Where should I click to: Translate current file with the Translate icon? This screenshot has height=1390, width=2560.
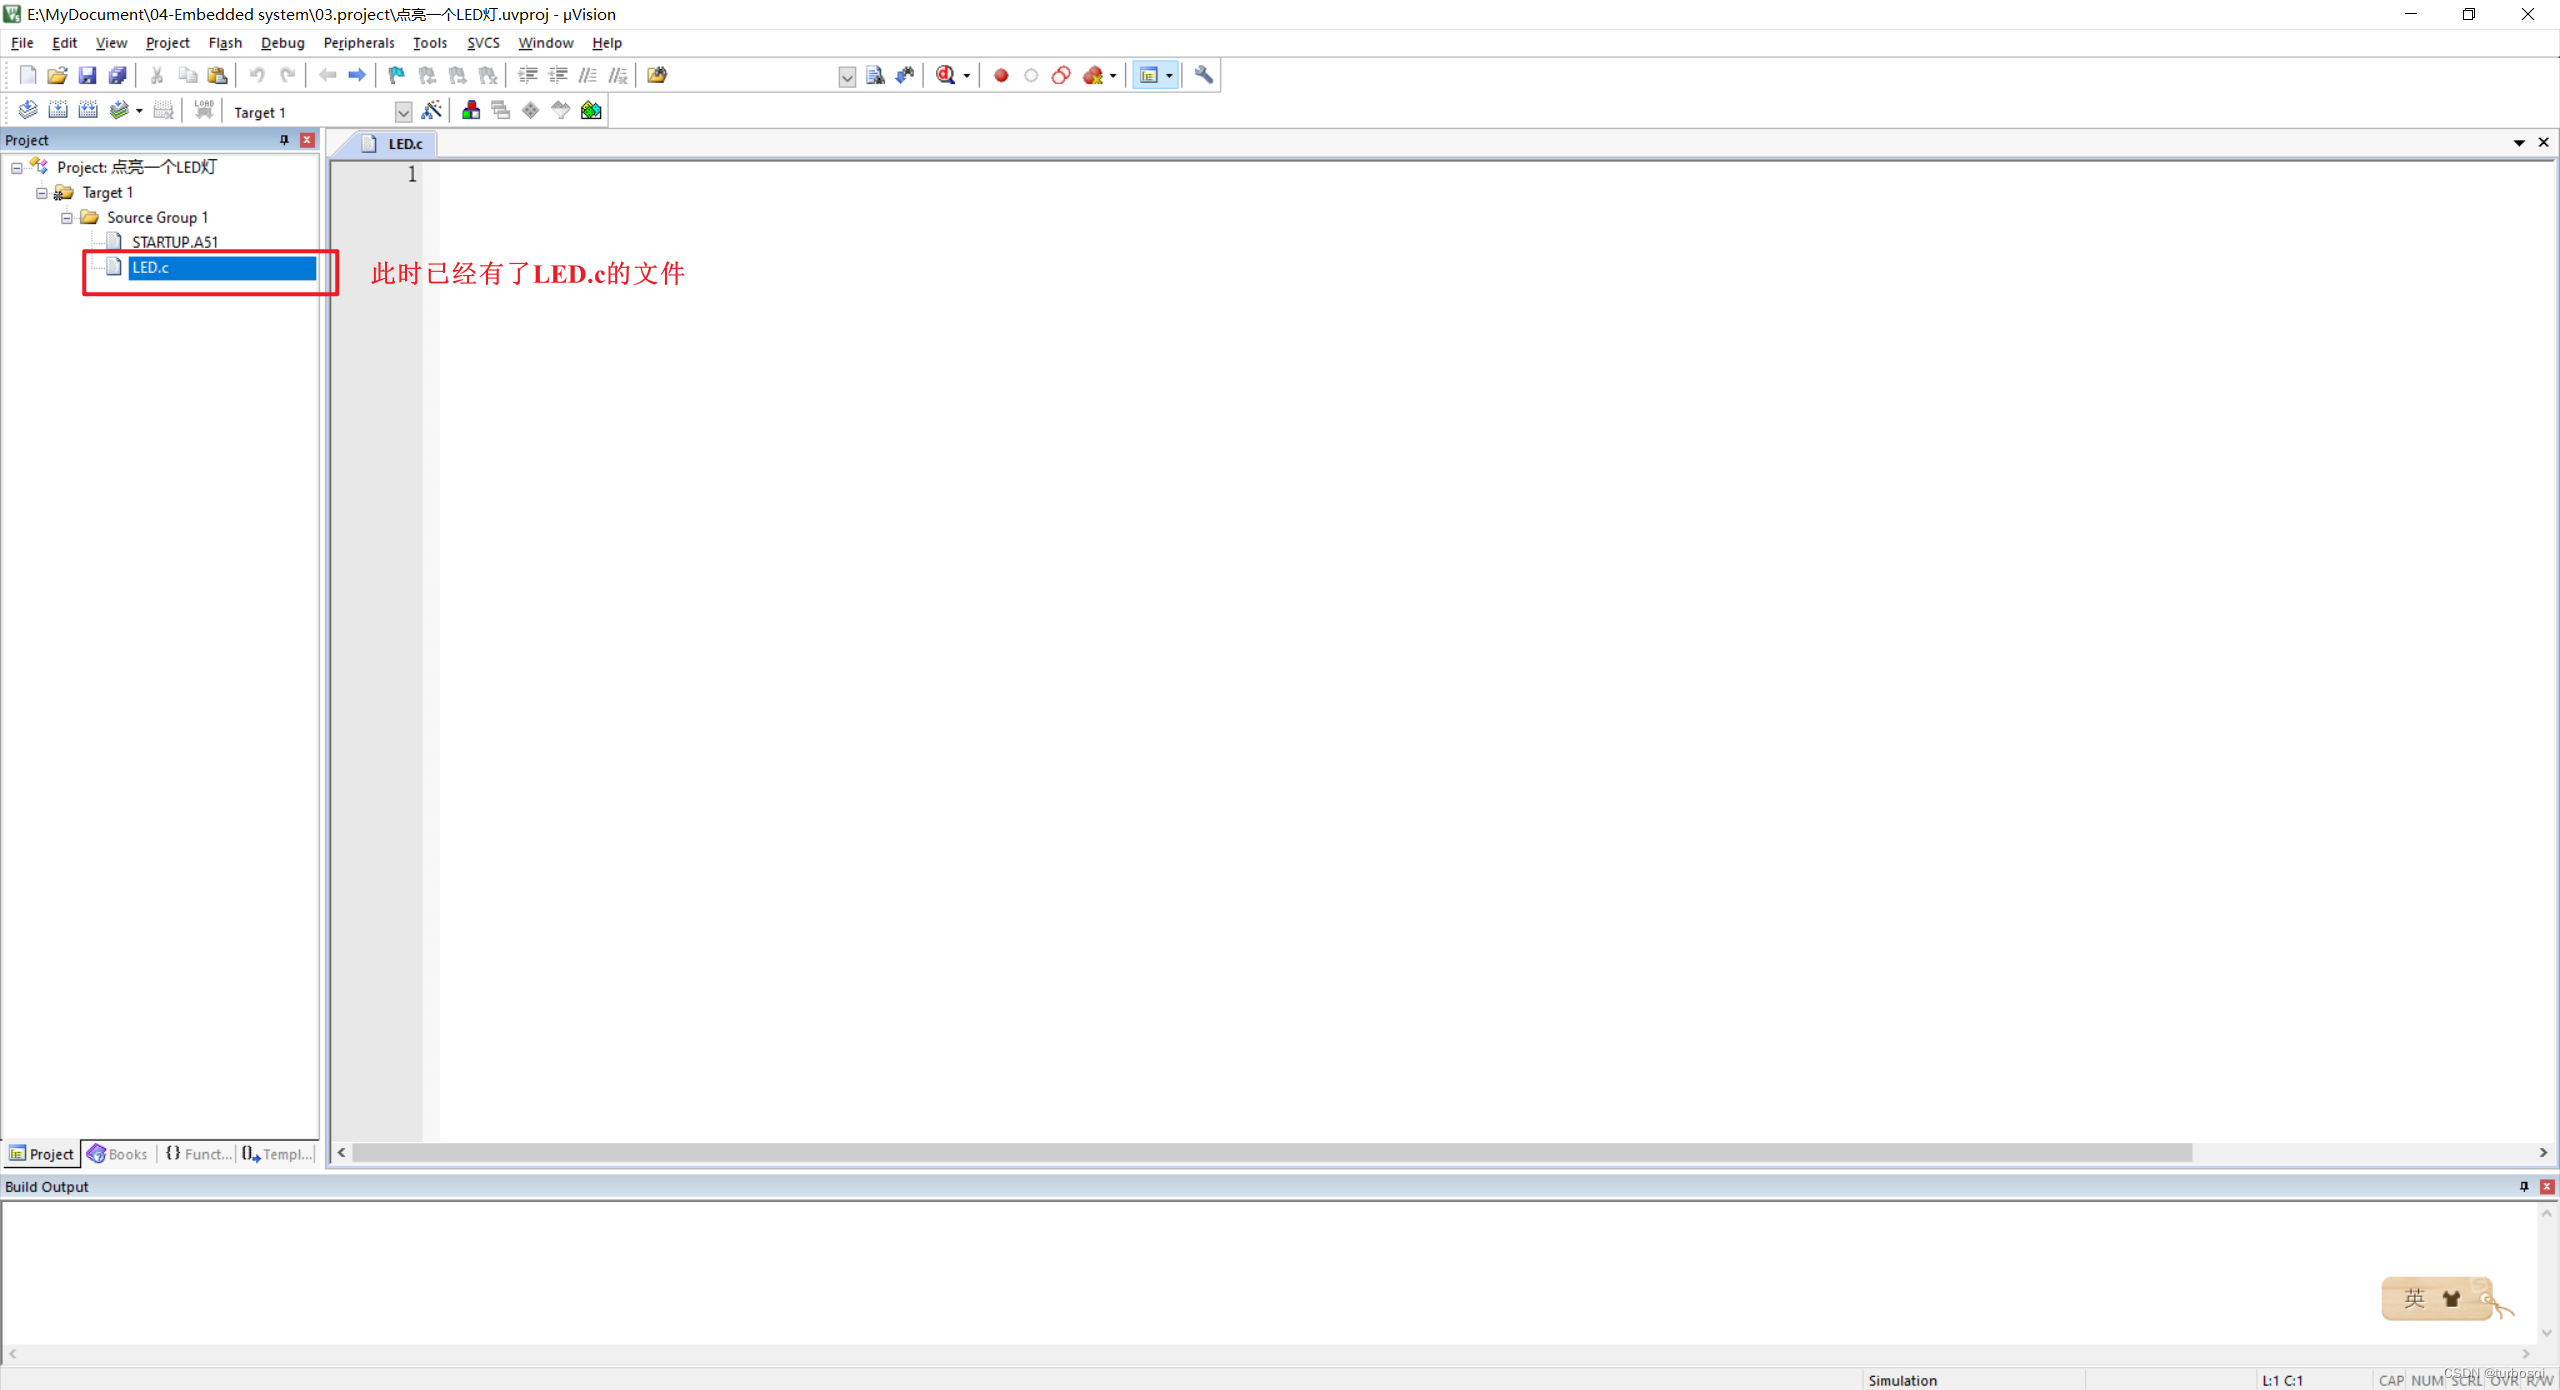[x=28, y=110]
